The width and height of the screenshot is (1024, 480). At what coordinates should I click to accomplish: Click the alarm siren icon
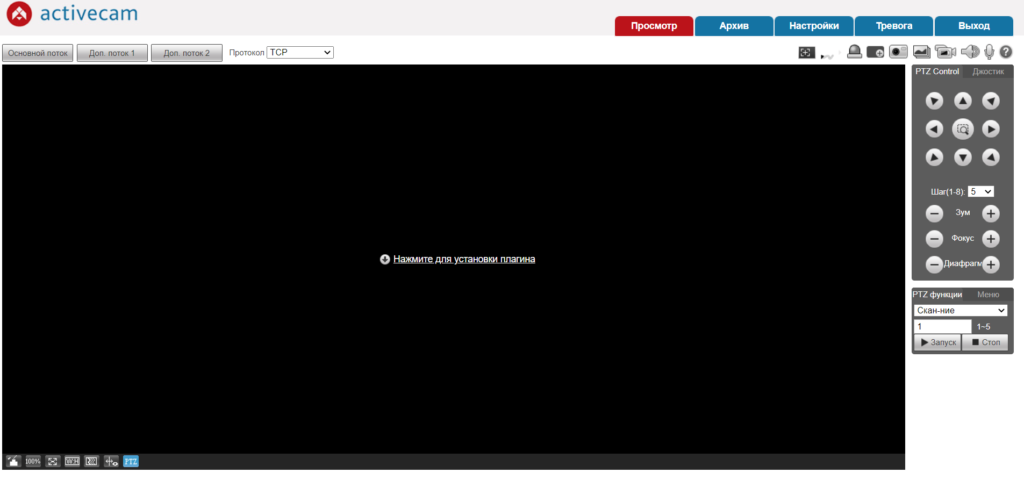854,52
